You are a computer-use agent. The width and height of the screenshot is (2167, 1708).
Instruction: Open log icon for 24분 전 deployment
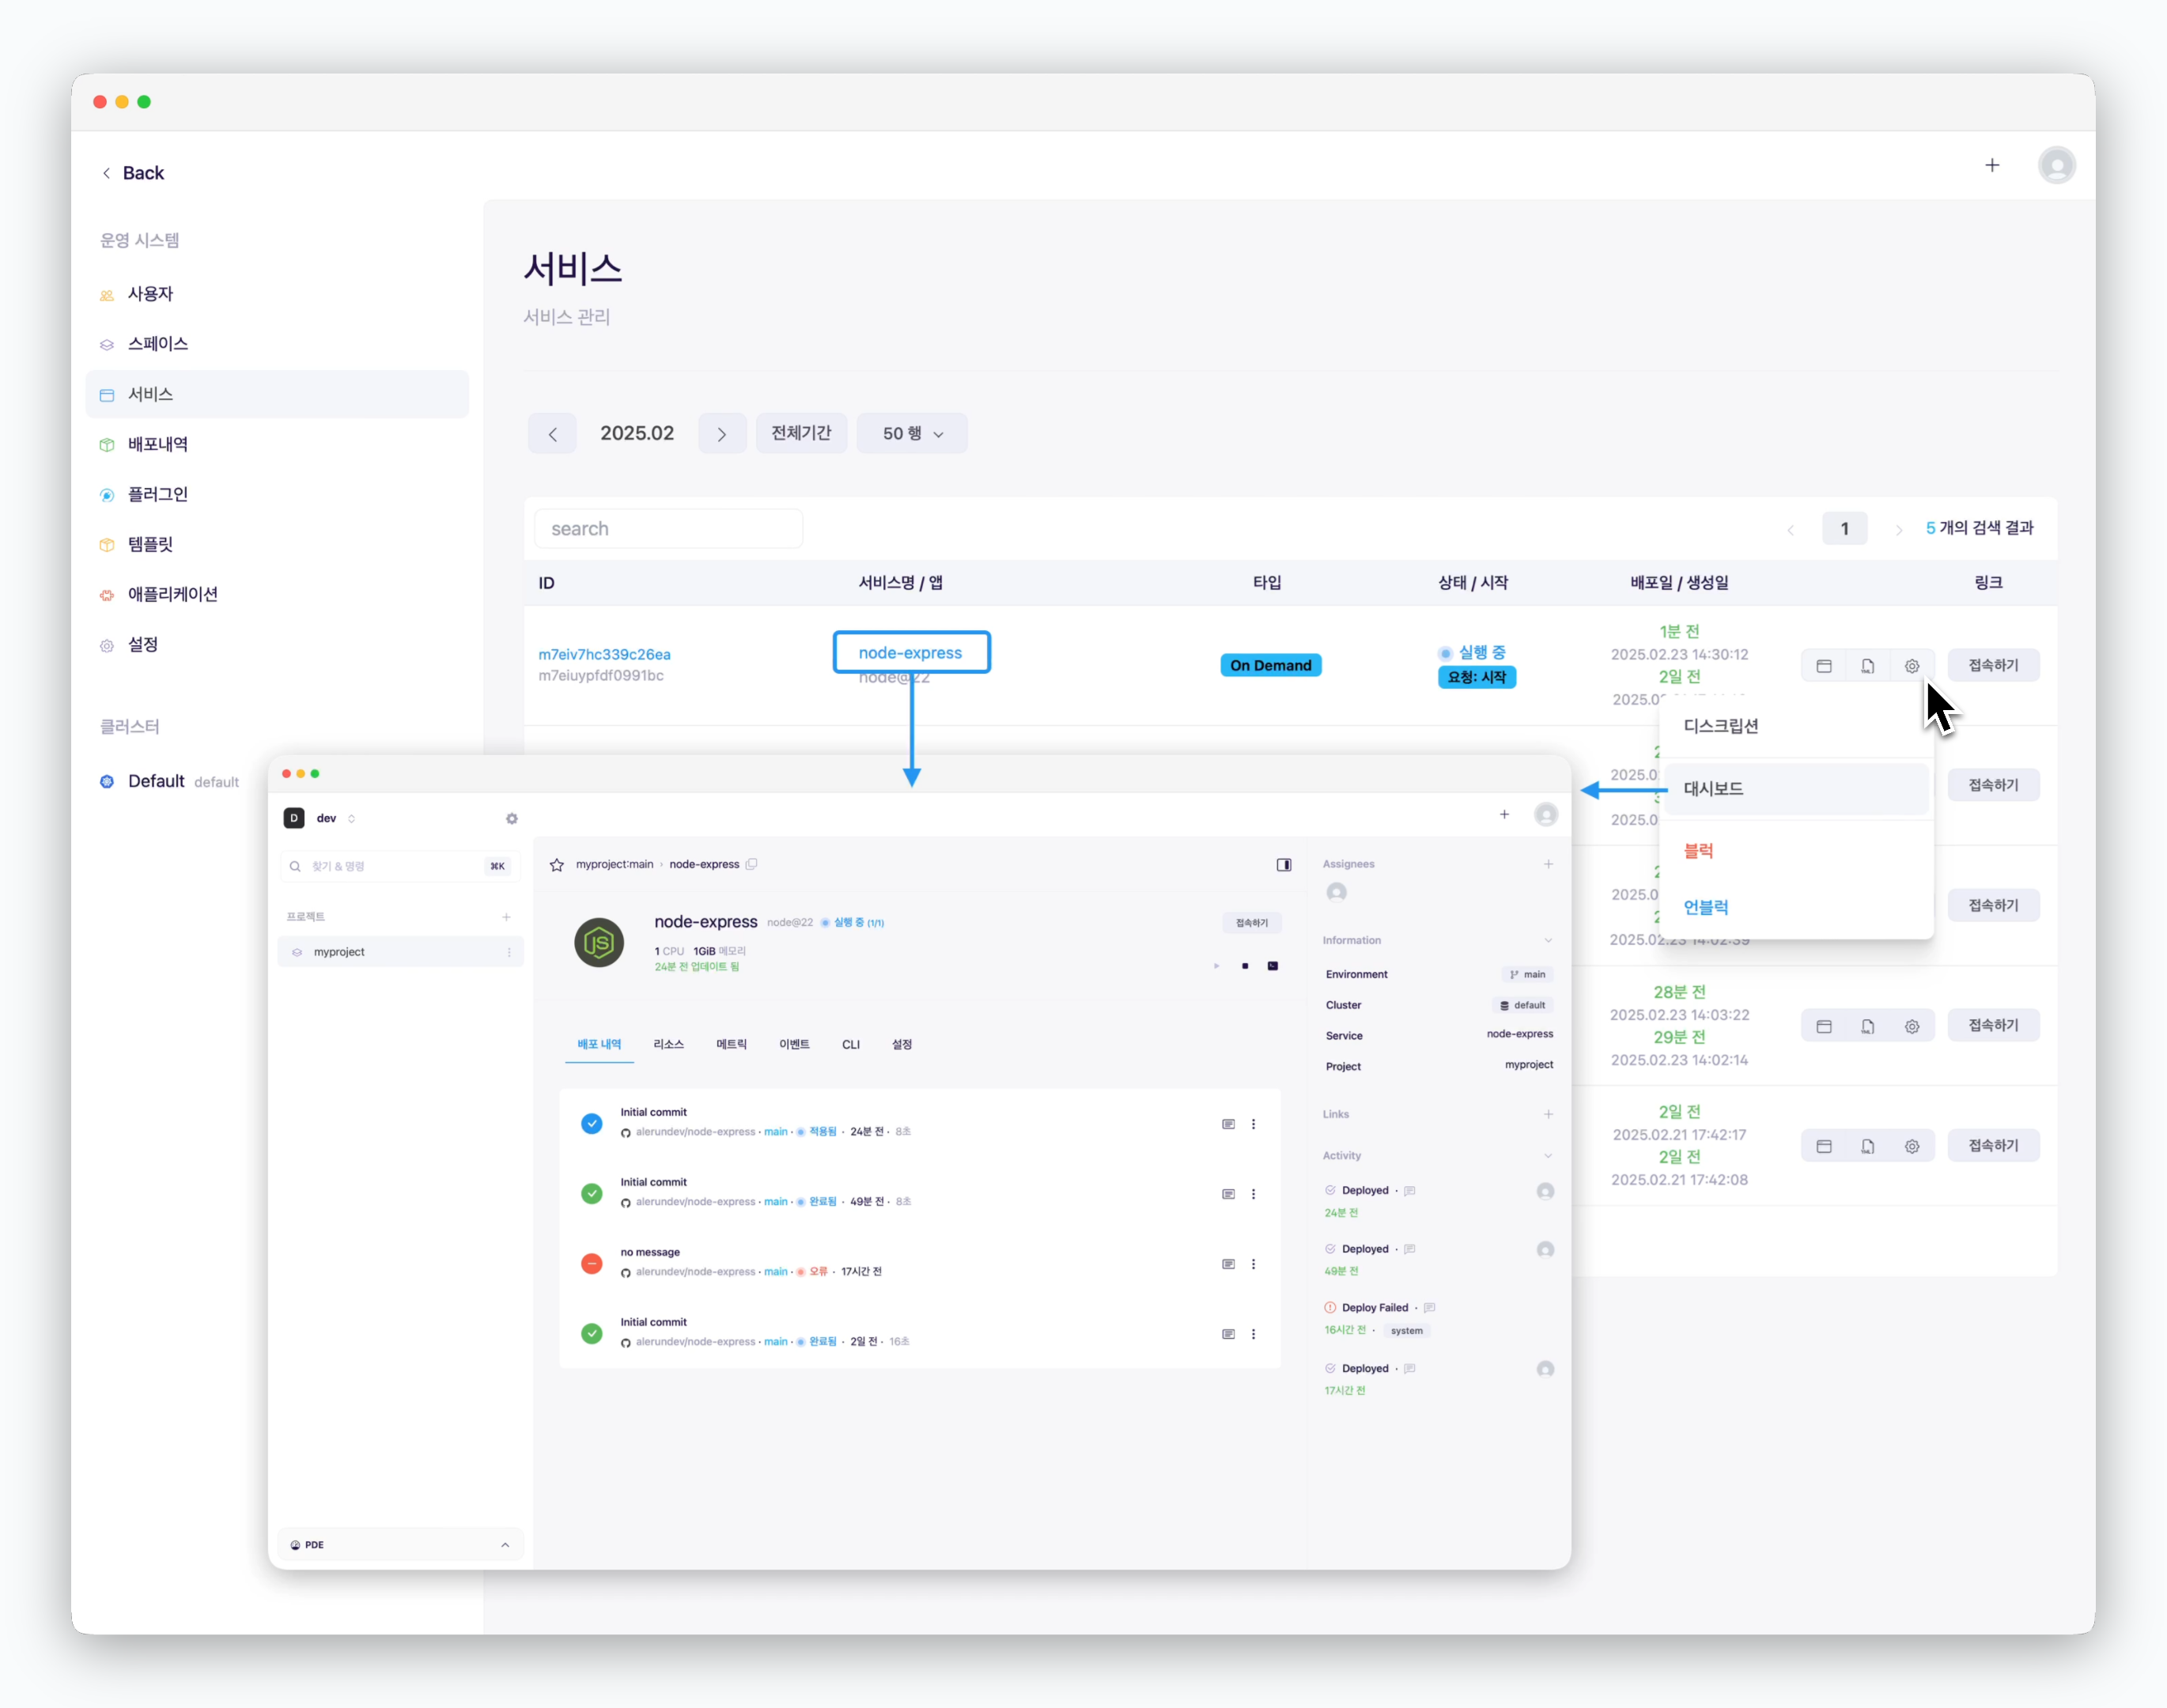coord(1228,1124)
